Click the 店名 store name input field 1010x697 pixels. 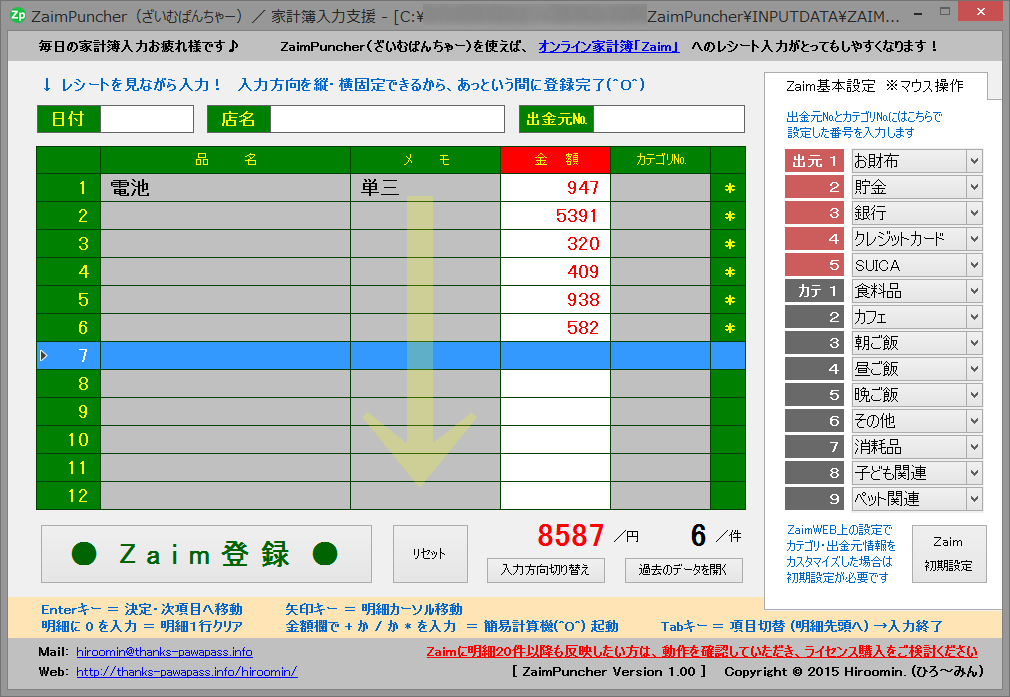(x=387, y=119)
